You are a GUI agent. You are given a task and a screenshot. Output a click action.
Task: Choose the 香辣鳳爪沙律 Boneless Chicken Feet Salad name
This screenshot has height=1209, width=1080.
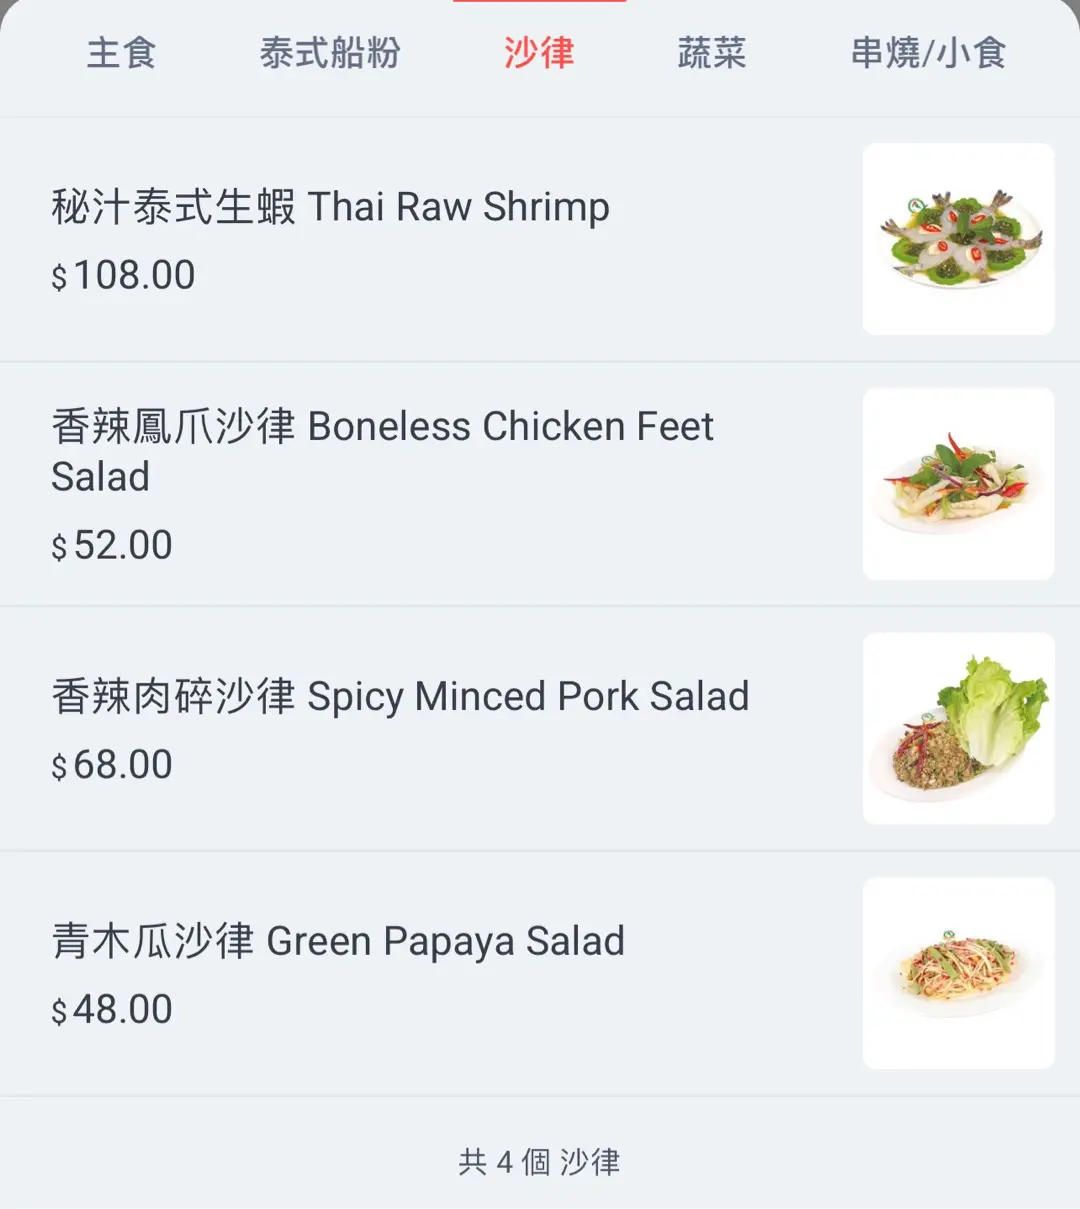tap(382, 450)
